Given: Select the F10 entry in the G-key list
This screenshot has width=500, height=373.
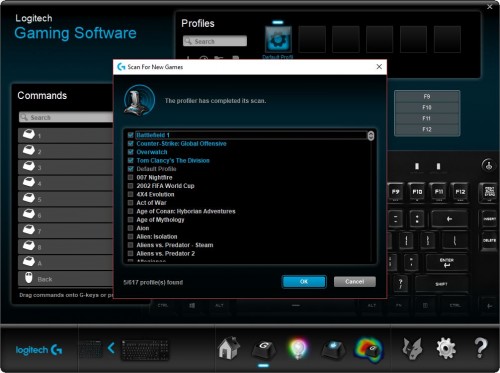Looking at the screenshot, I should point(427,108).
